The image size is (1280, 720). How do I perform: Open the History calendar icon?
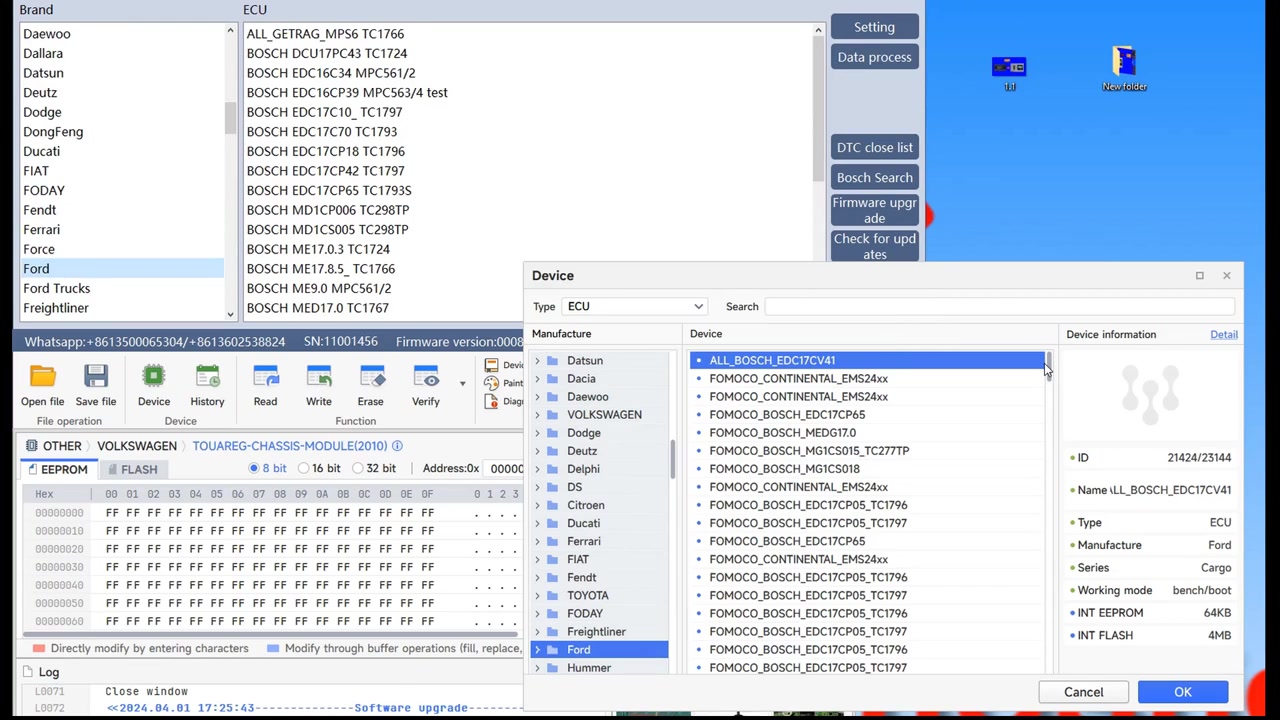207,377
